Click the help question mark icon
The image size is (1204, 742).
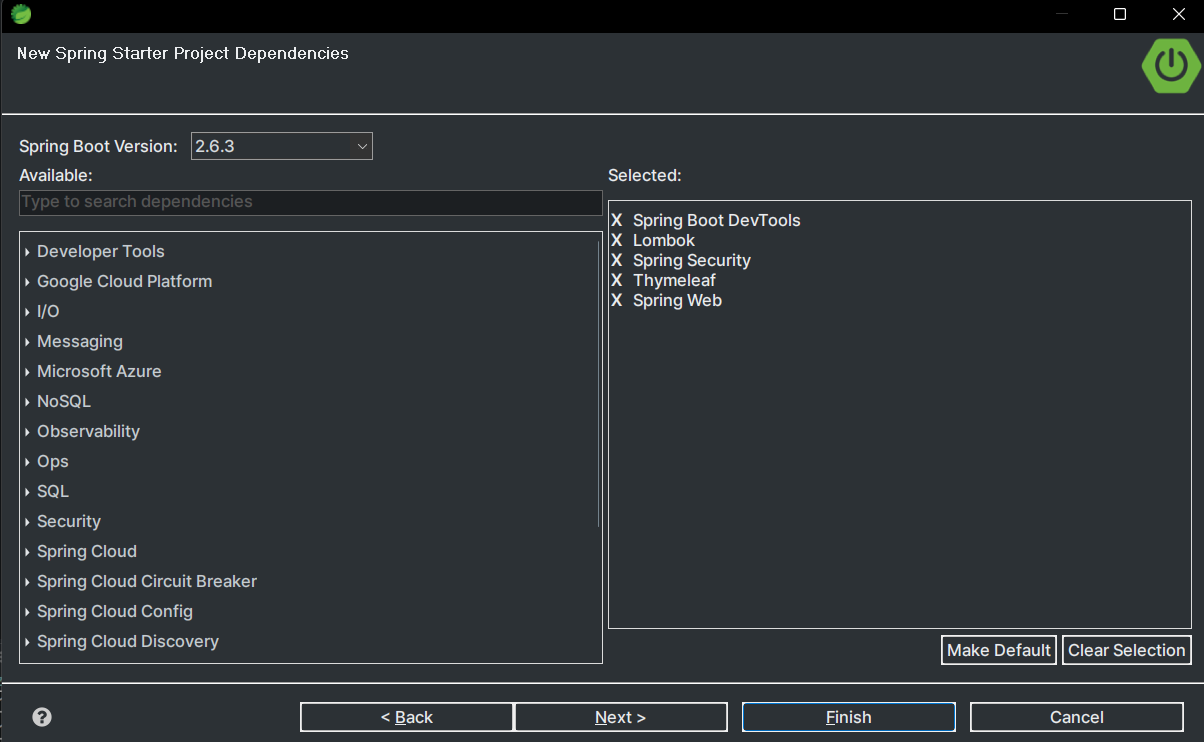[x=42, y=717]
